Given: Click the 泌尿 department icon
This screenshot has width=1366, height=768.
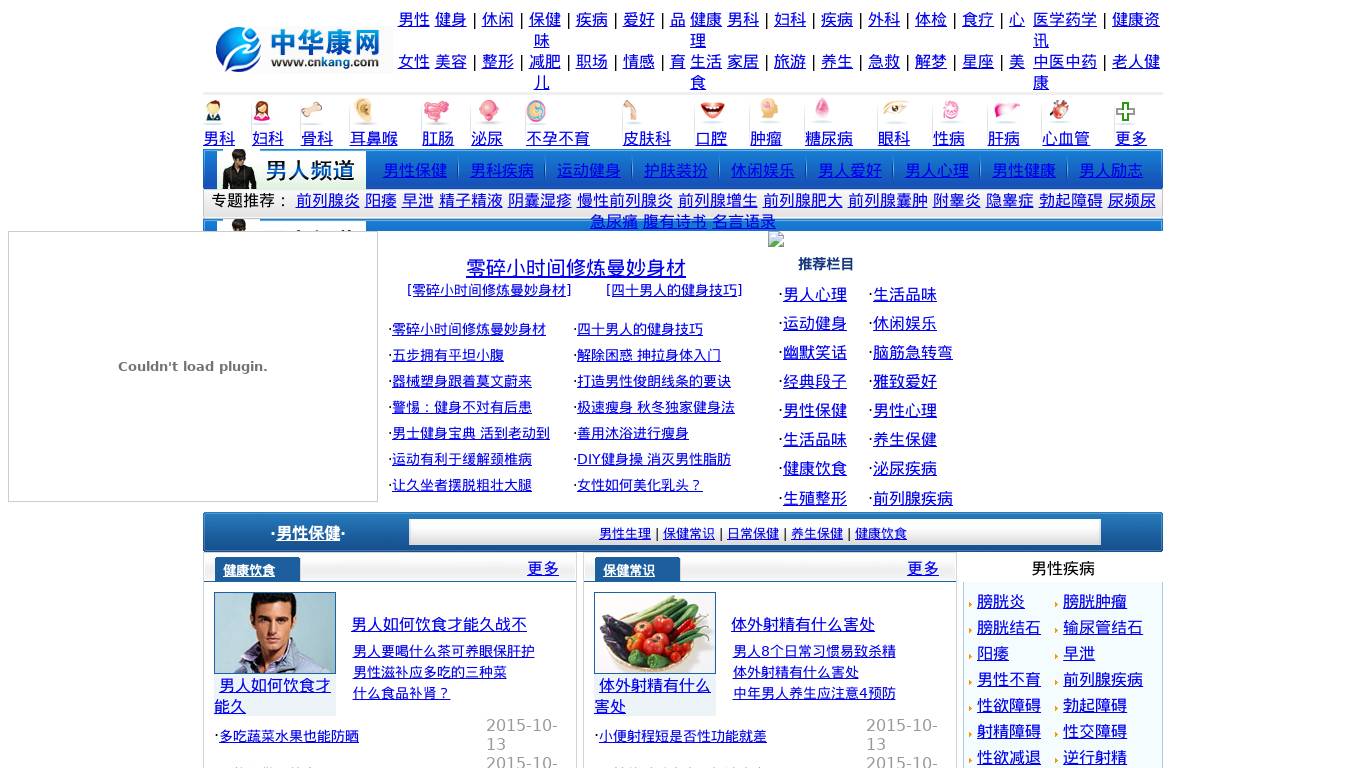Looking at the screenshot, I should 487,110.
